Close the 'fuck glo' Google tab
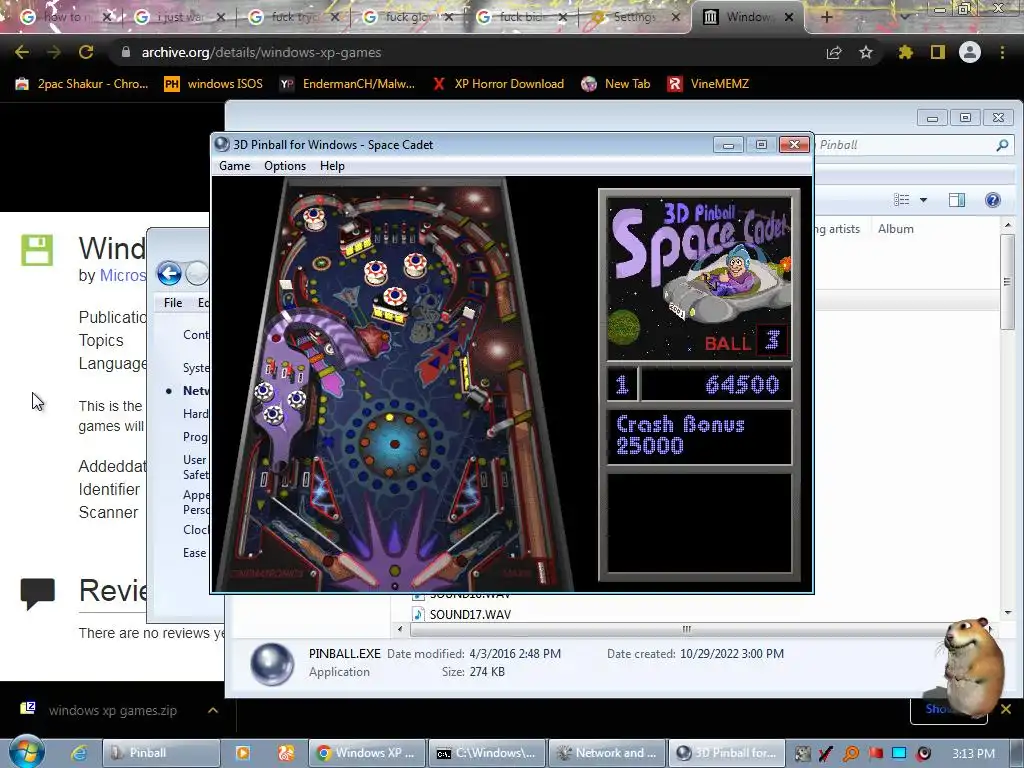Screen dimensions: 1024x768 (x=449, y=17)
